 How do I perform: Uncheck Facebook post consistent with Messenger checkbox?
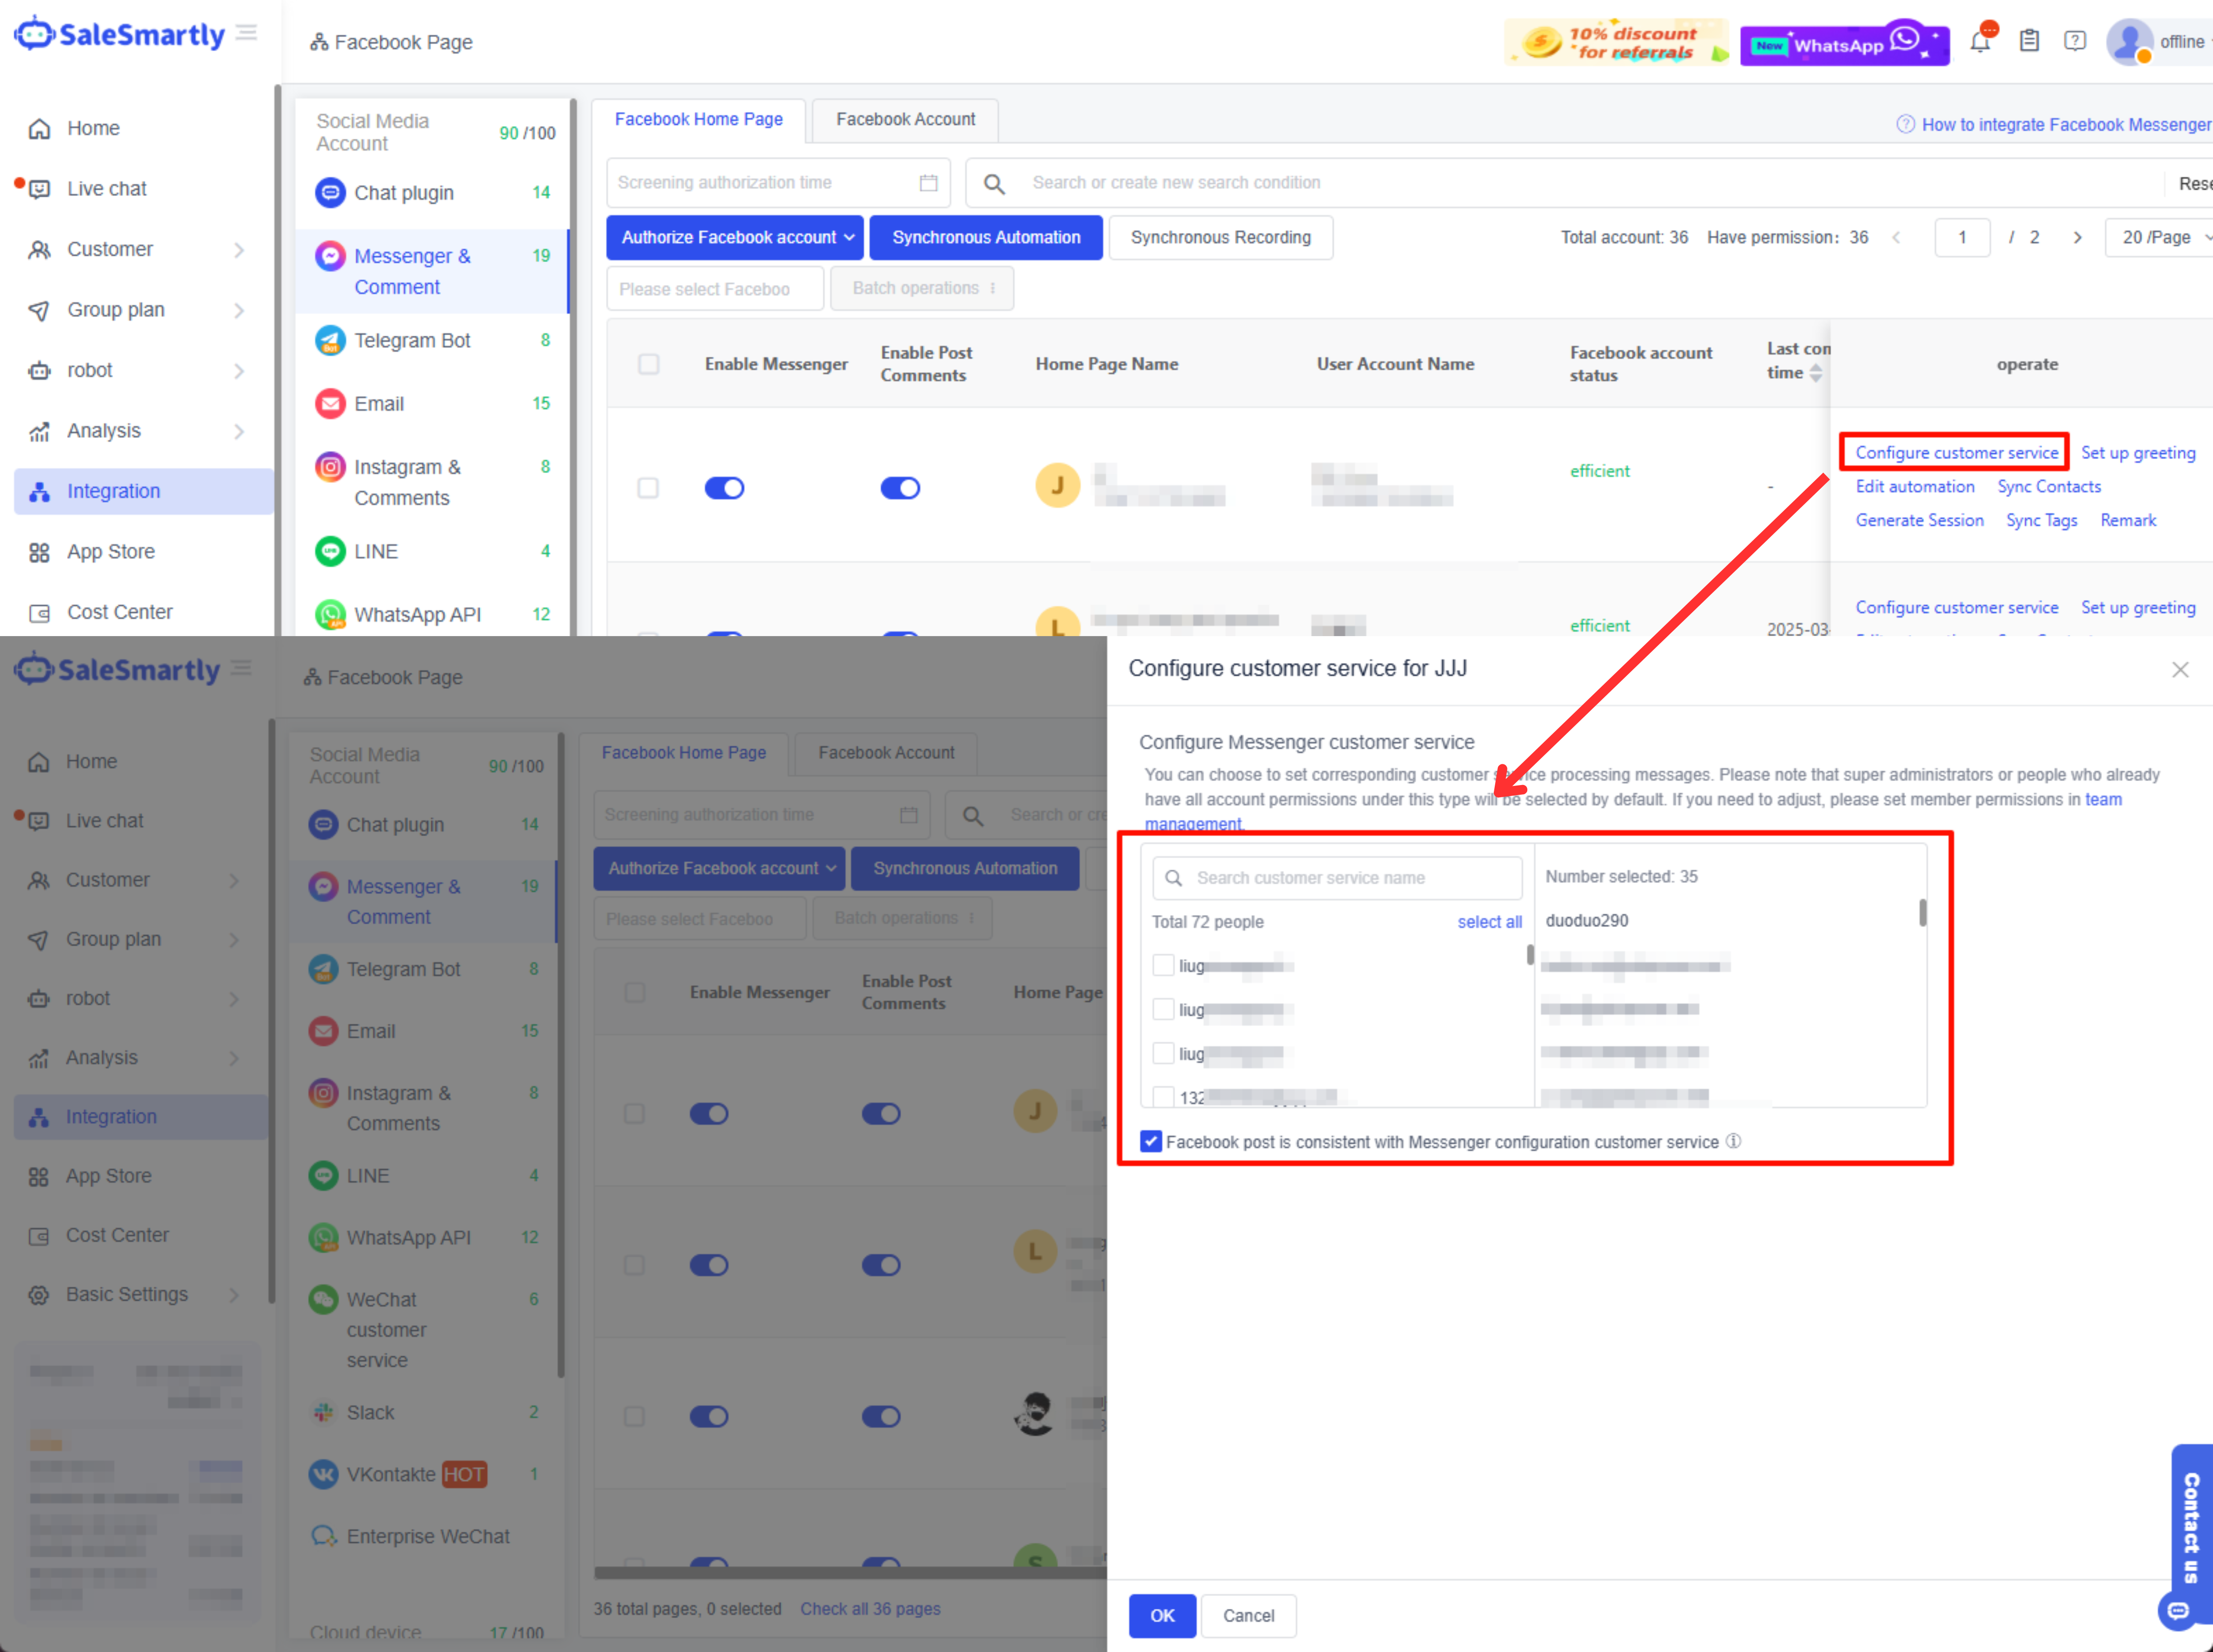pyautogui.click(x=1151, y=1142)
